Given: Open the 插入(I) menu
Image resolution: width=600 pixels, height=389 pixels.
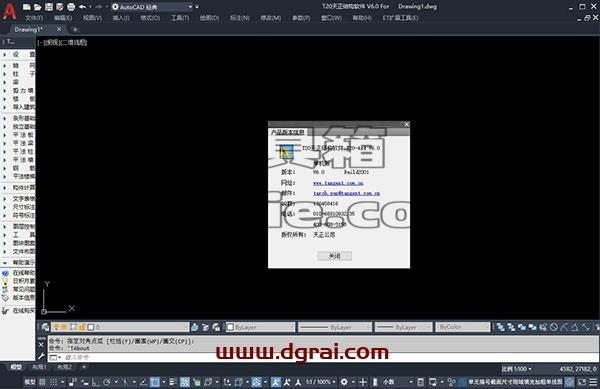Looking at the screenshot, I should click(x=121, y=18).
